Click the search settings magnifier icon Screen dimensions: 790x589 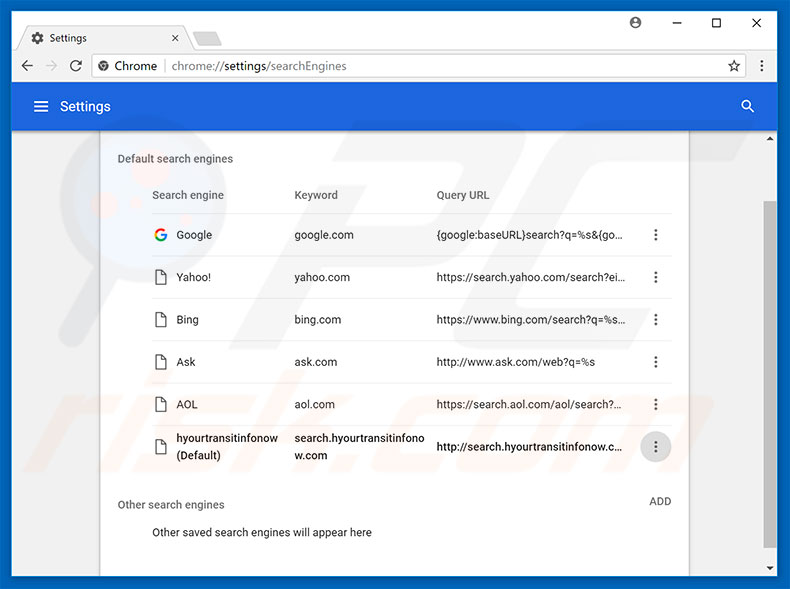pos(747,107)
